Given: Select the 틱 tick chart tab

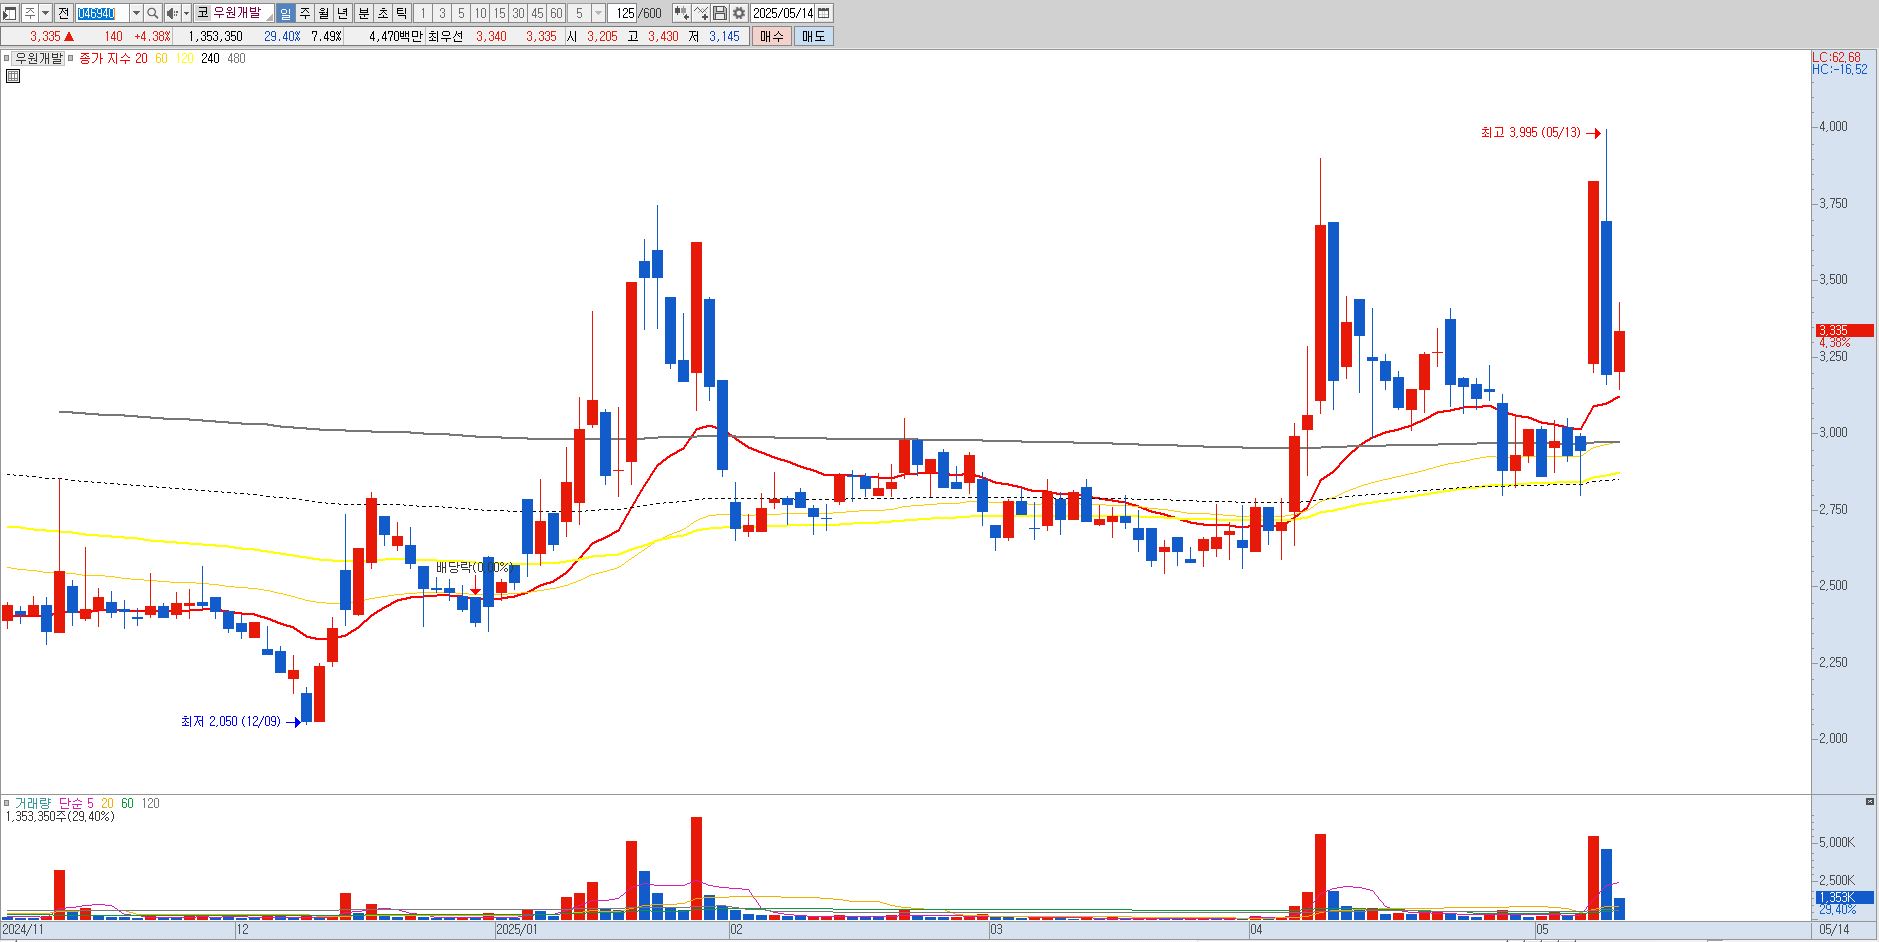Looking at the screenshot, I should (401, 13).
